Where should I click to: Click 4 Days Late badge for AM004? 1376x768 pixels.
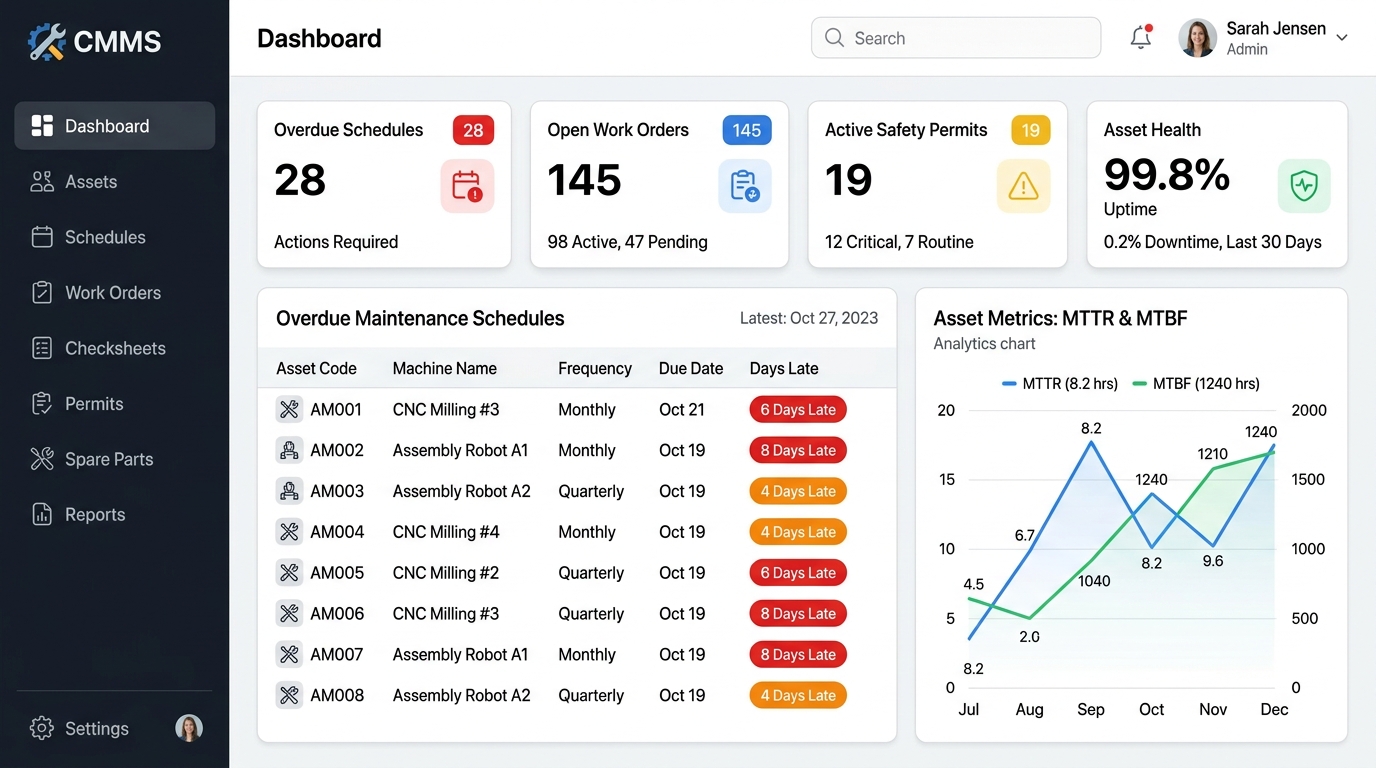tap(798, 532)
